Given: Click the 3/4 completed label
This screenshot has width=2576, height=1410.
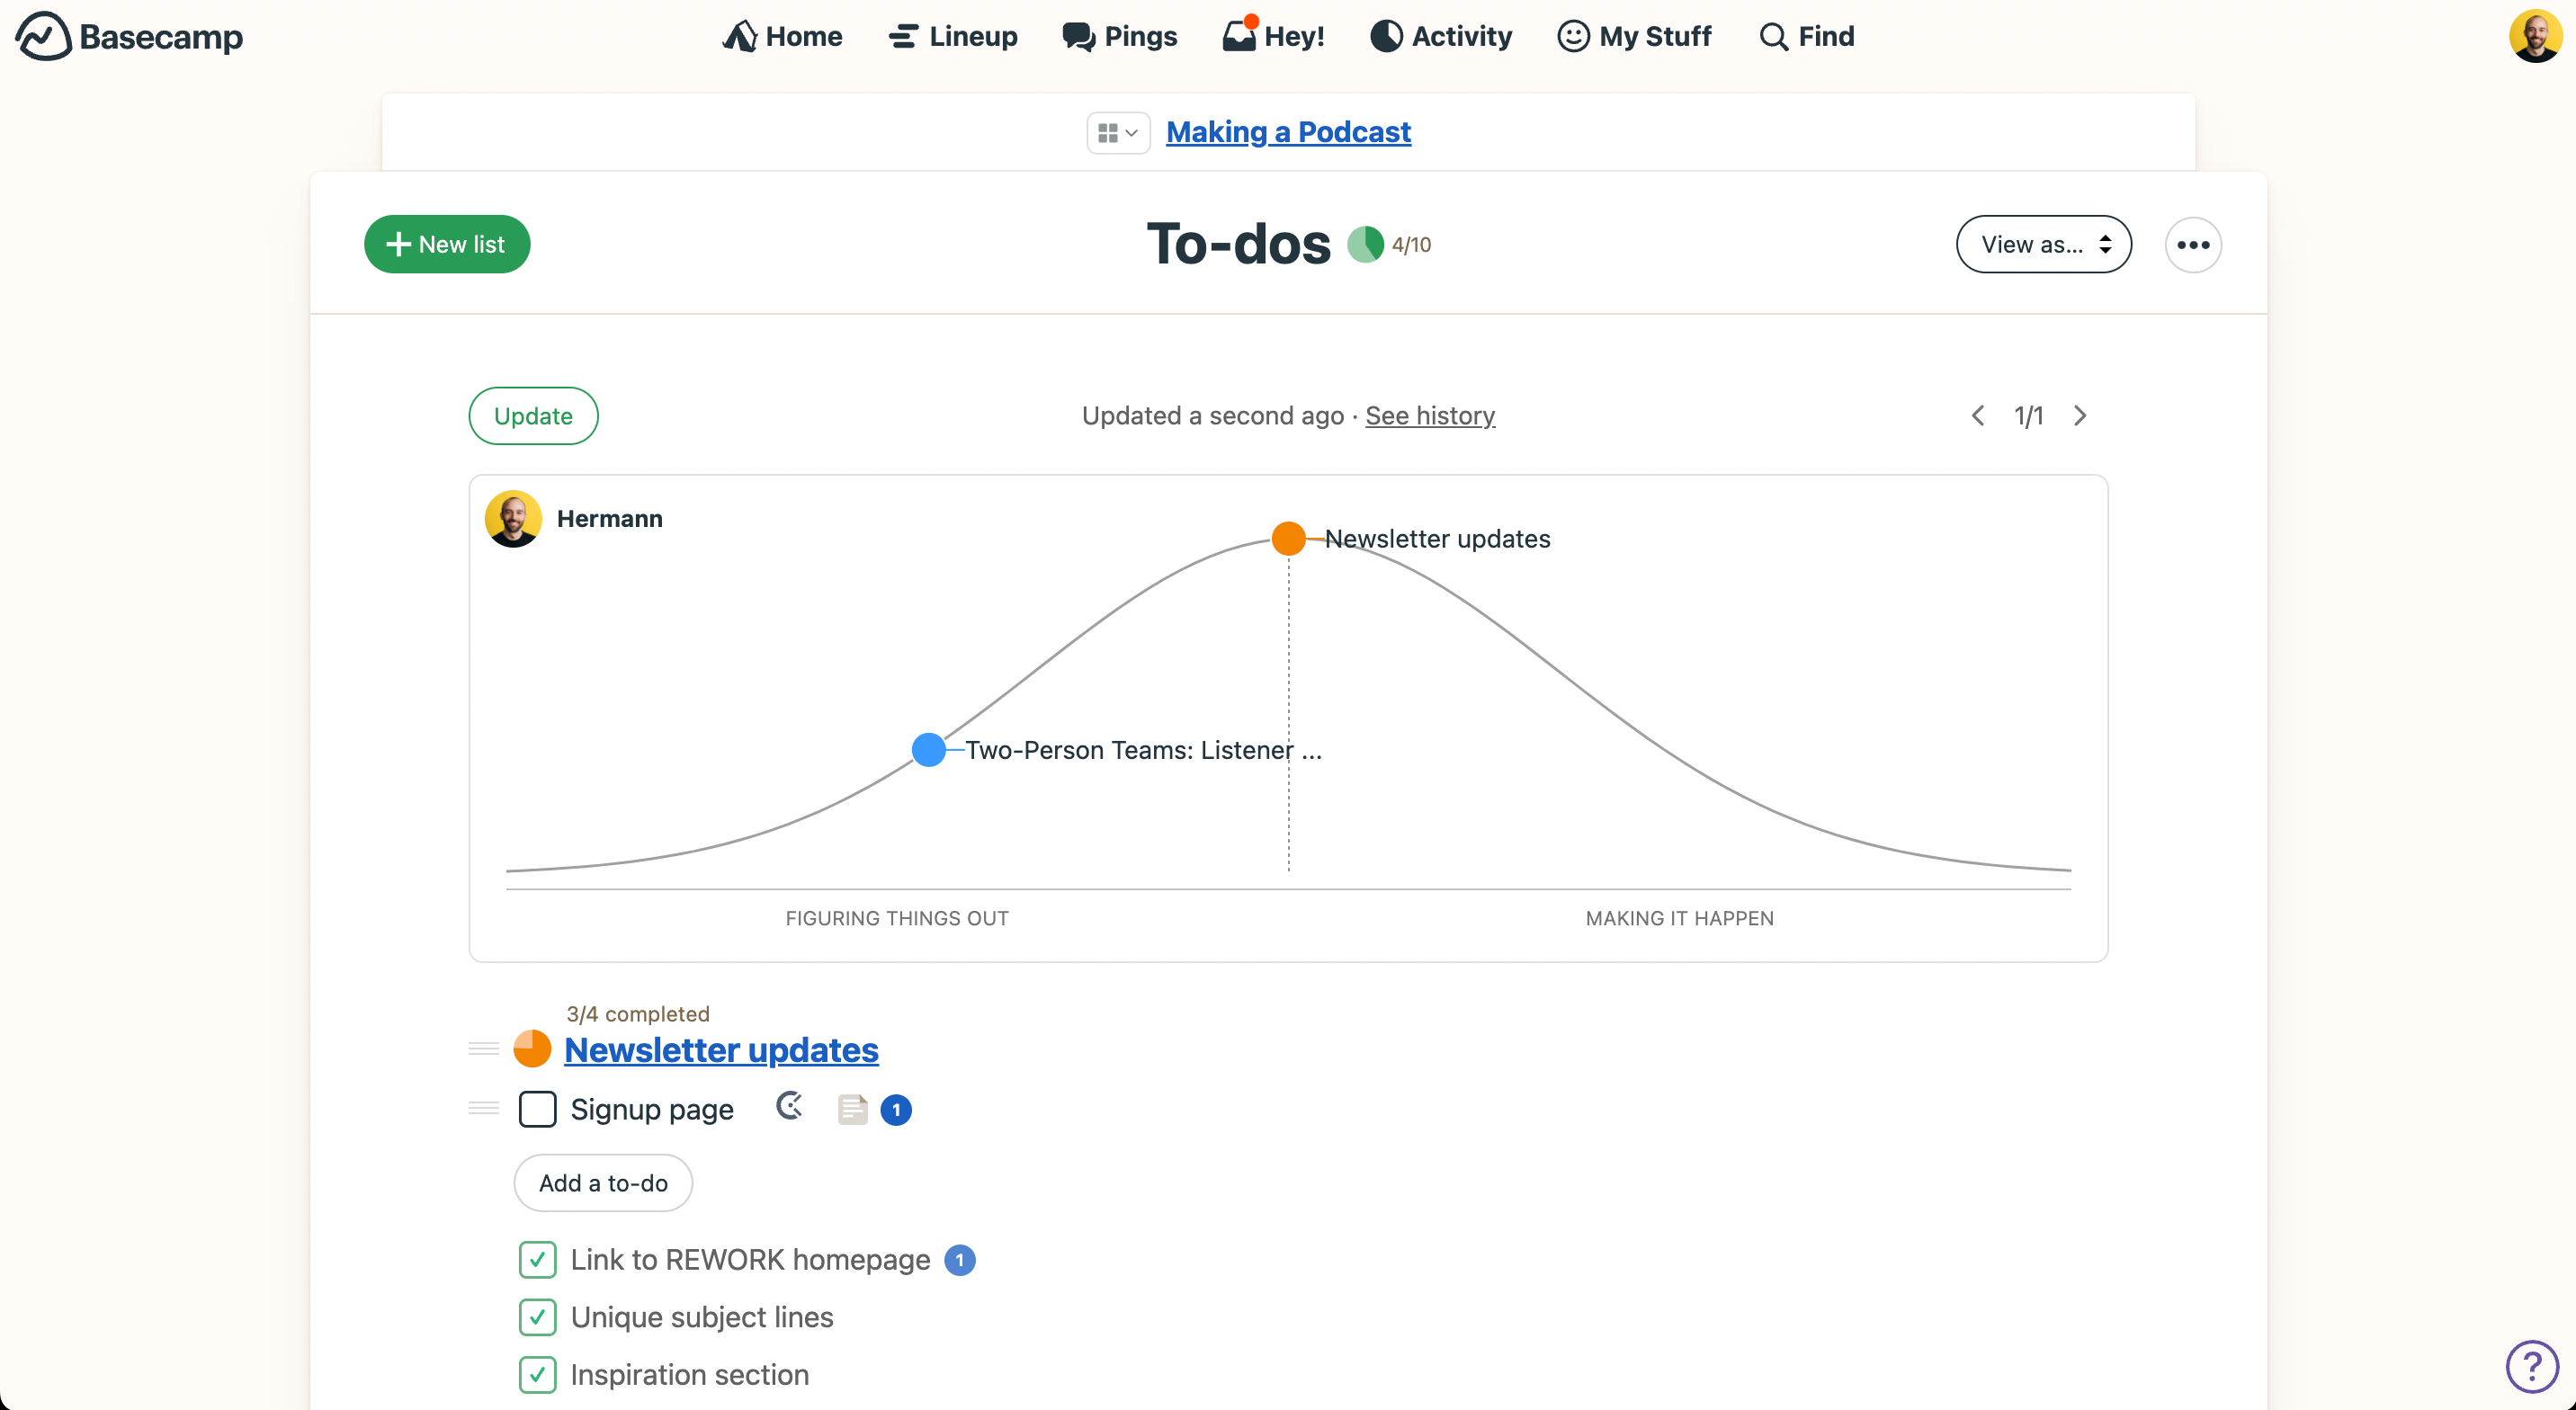Looking at the screenshot, I should pos(638,1014).
